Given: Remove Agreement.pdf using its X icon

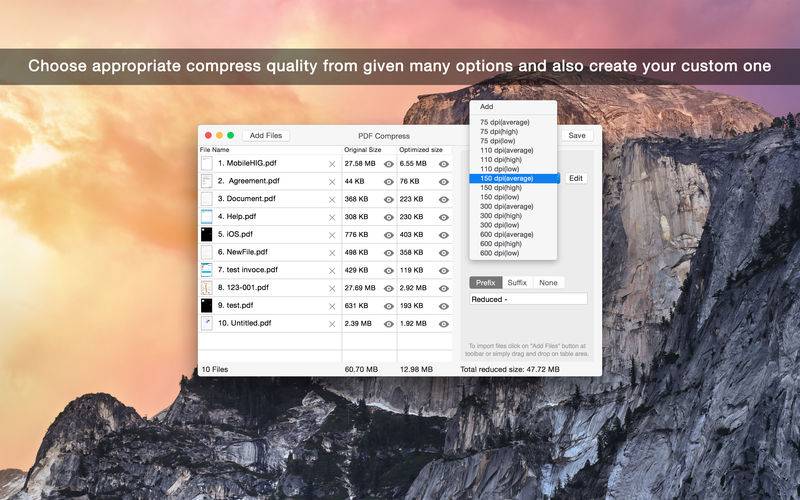Looking at the screenshot, I should 332,182.
